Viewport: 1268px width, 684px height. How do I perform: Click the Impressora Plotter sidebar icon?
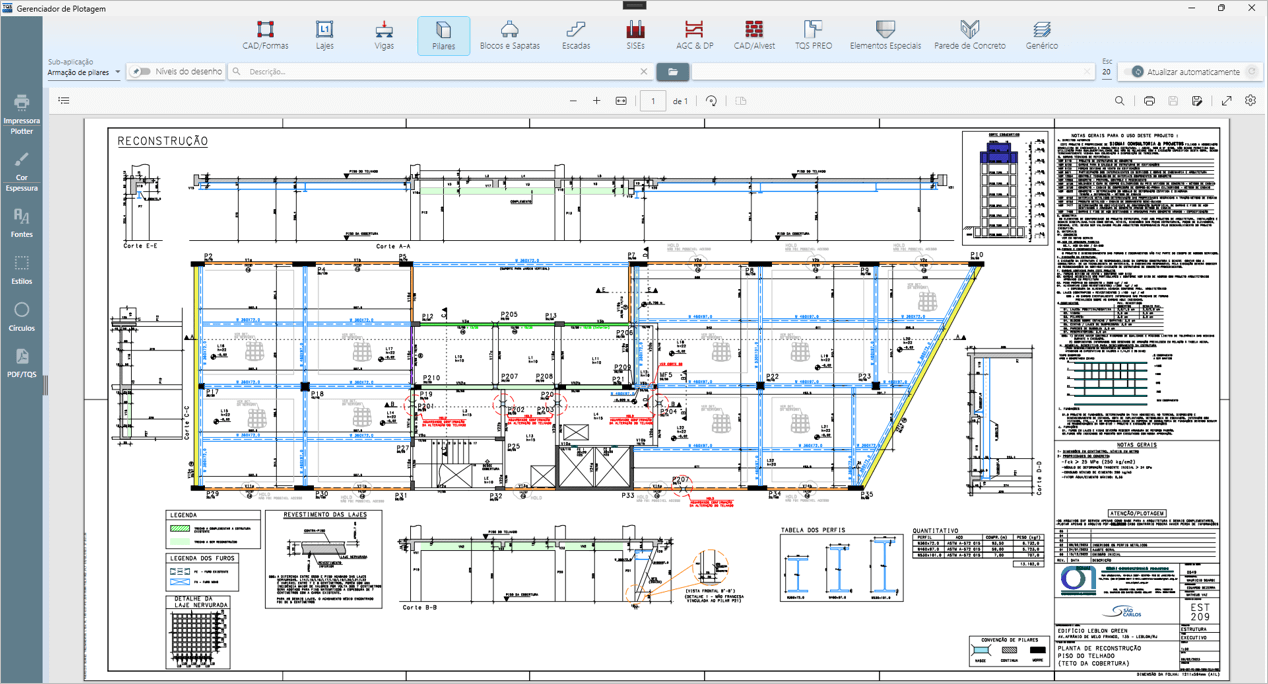[x=21, y=113]
